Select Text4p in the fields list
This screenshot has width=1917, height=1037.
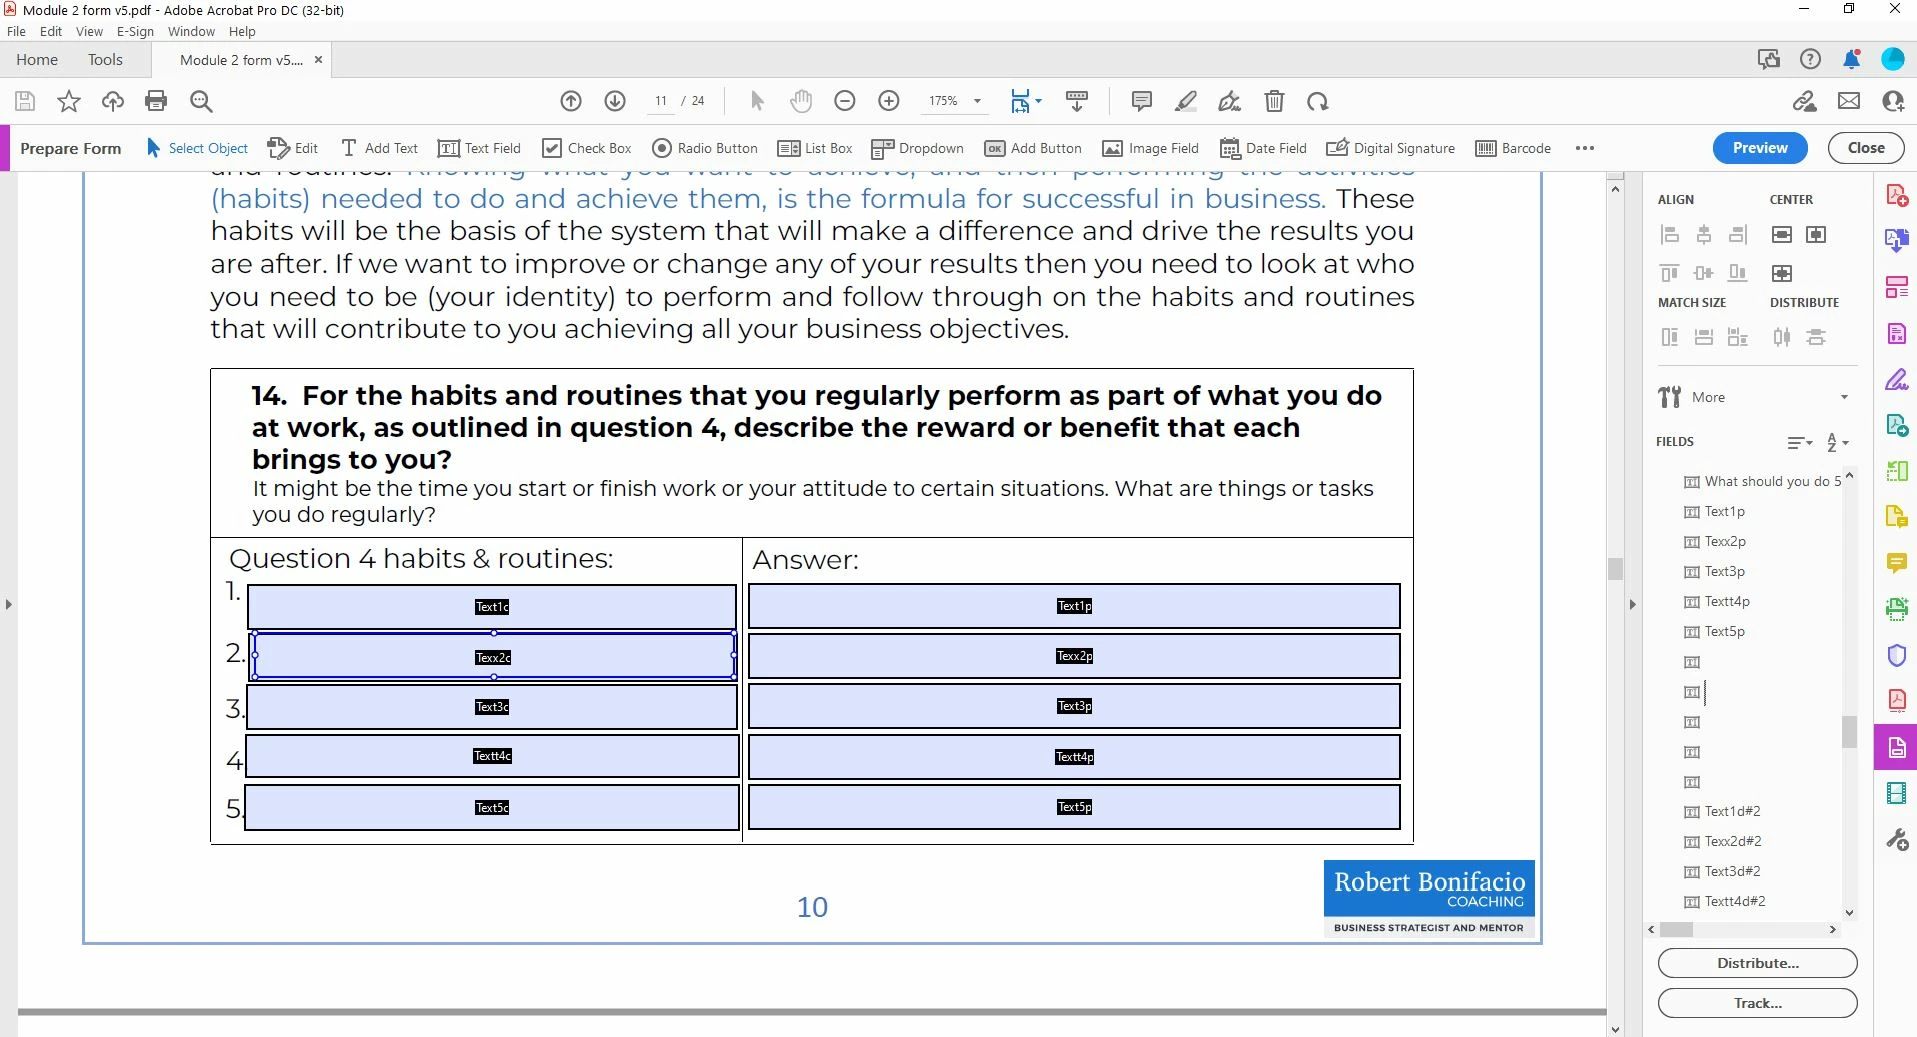[1726, 601]
